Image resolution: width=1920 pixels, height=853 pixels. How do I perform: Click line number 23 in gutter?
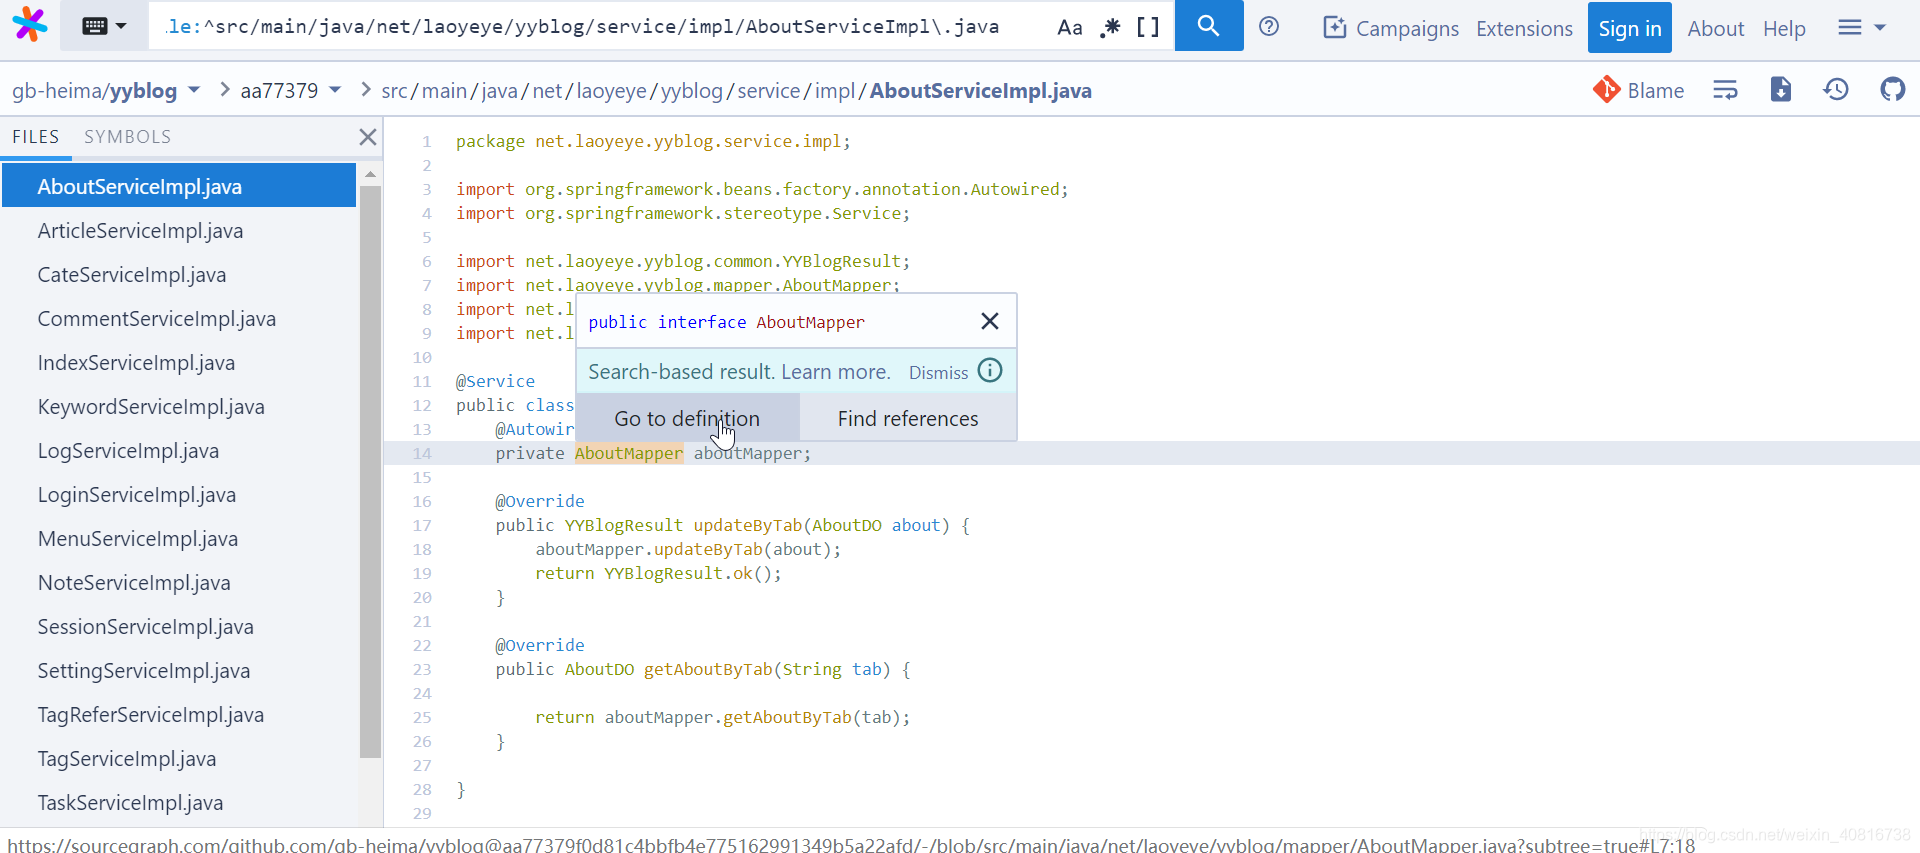pyautogui.click(x=422, y=669)
